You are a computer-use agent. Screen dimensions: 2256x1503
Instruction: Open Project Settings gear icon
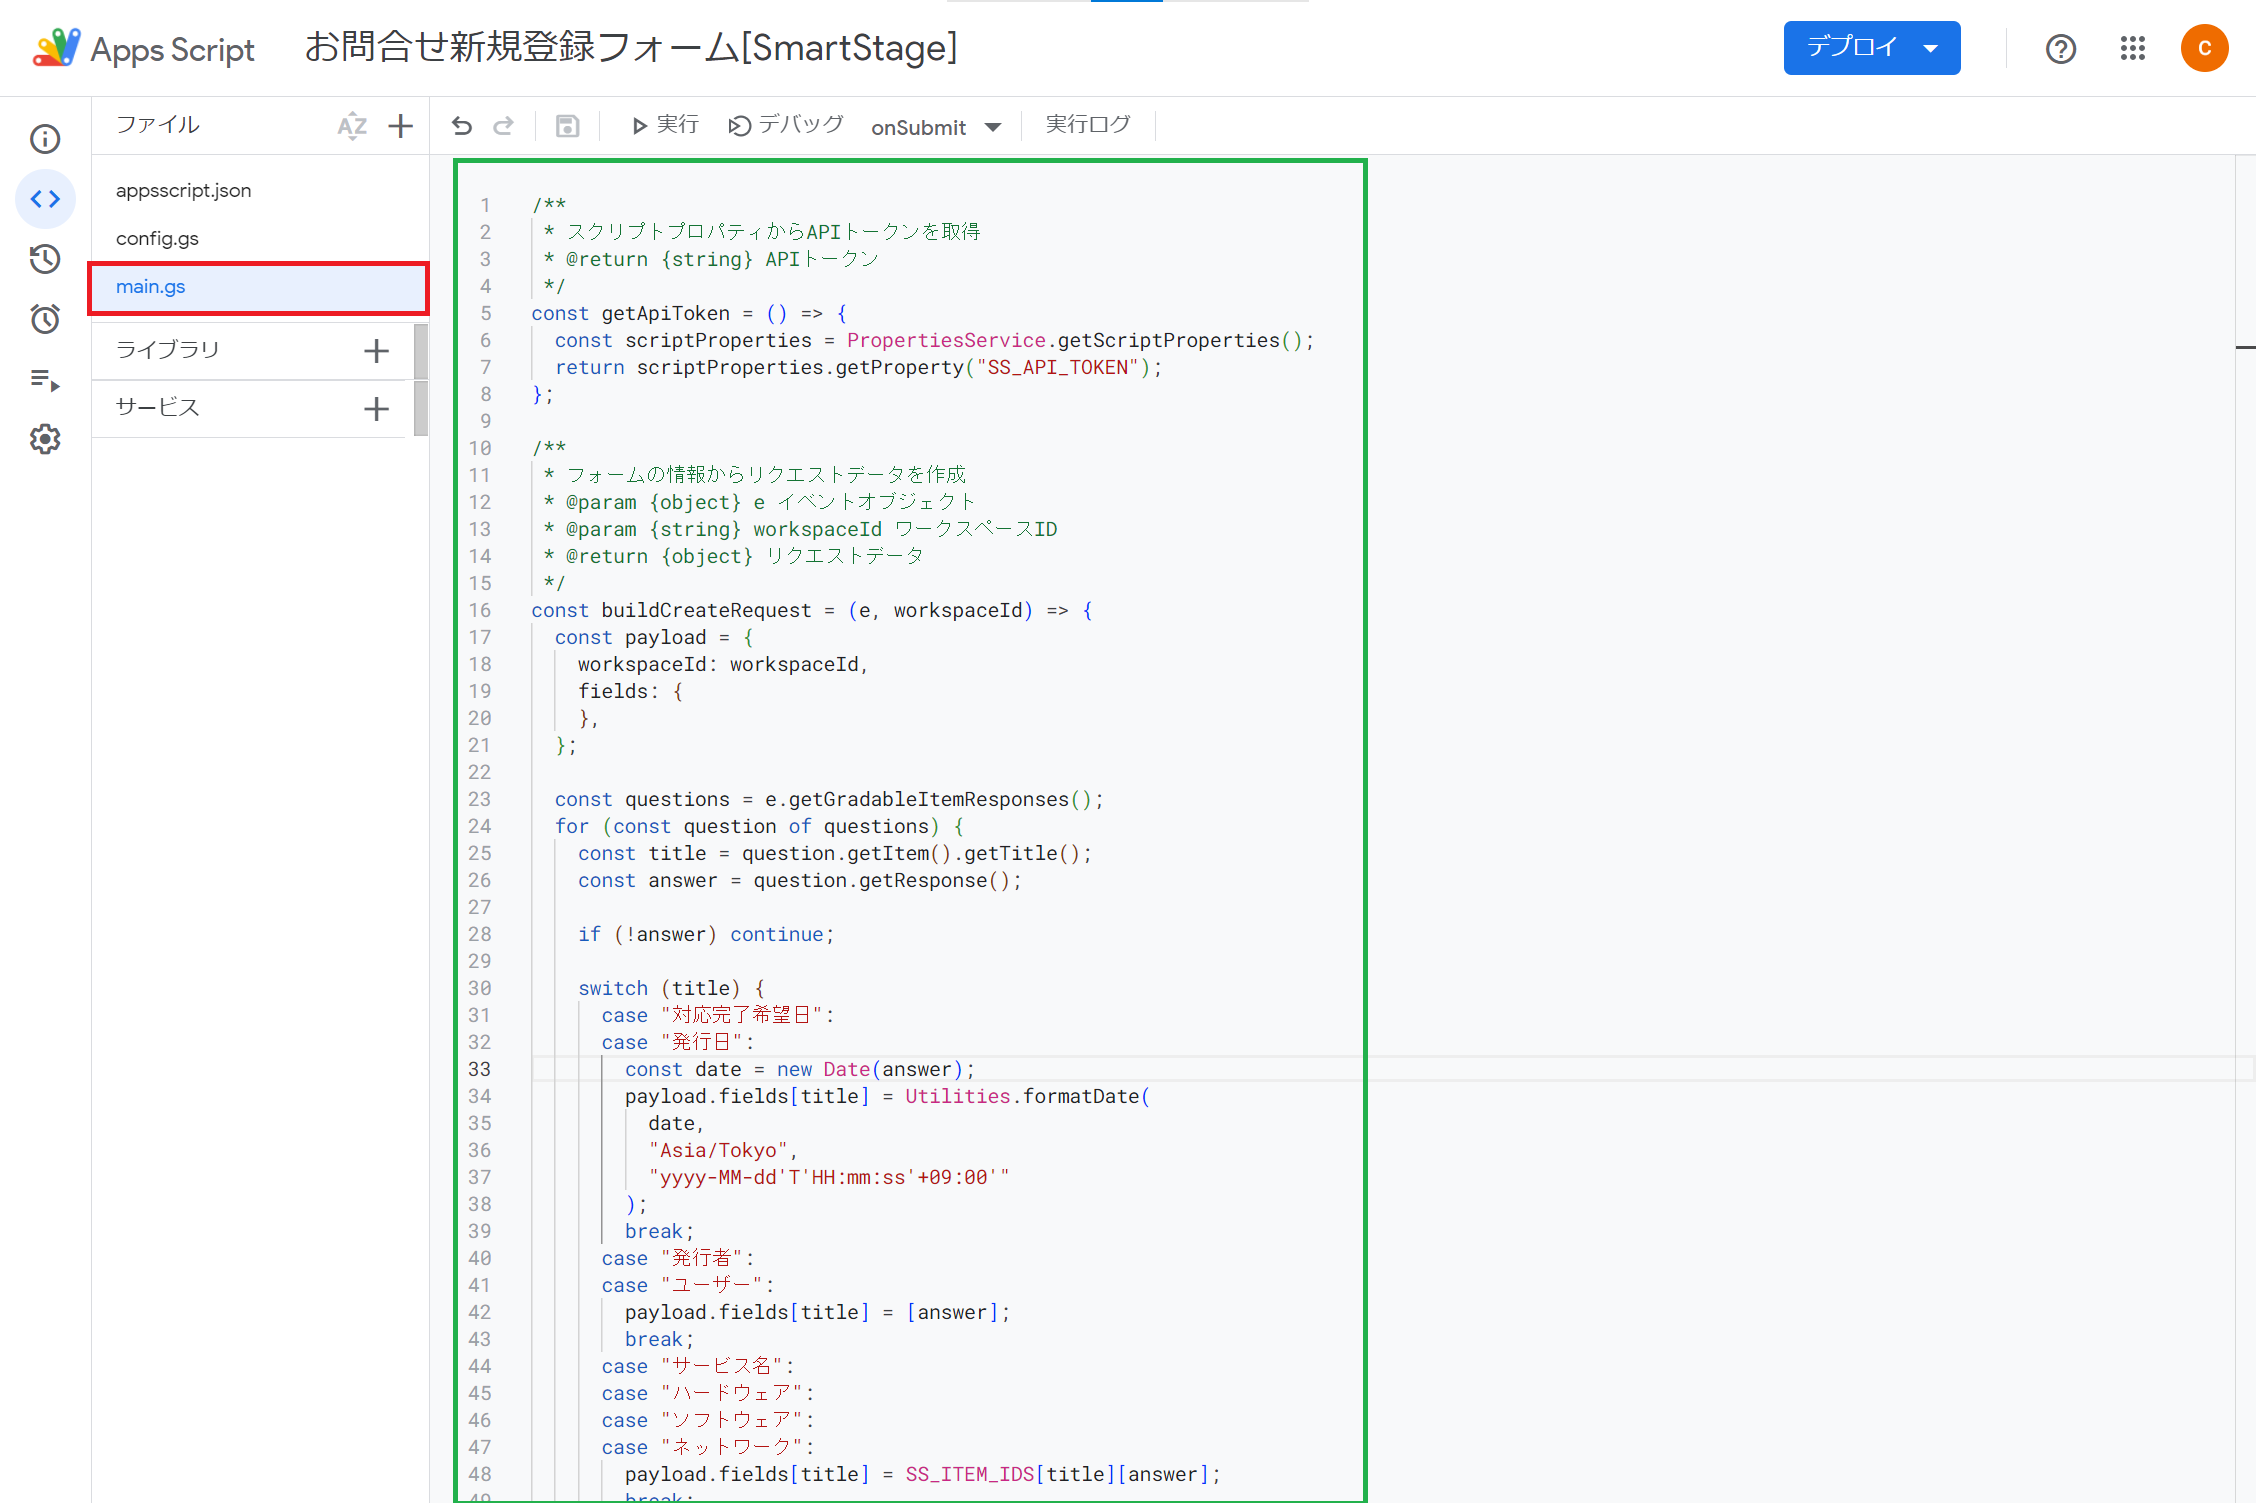click(x=45, y=439)
